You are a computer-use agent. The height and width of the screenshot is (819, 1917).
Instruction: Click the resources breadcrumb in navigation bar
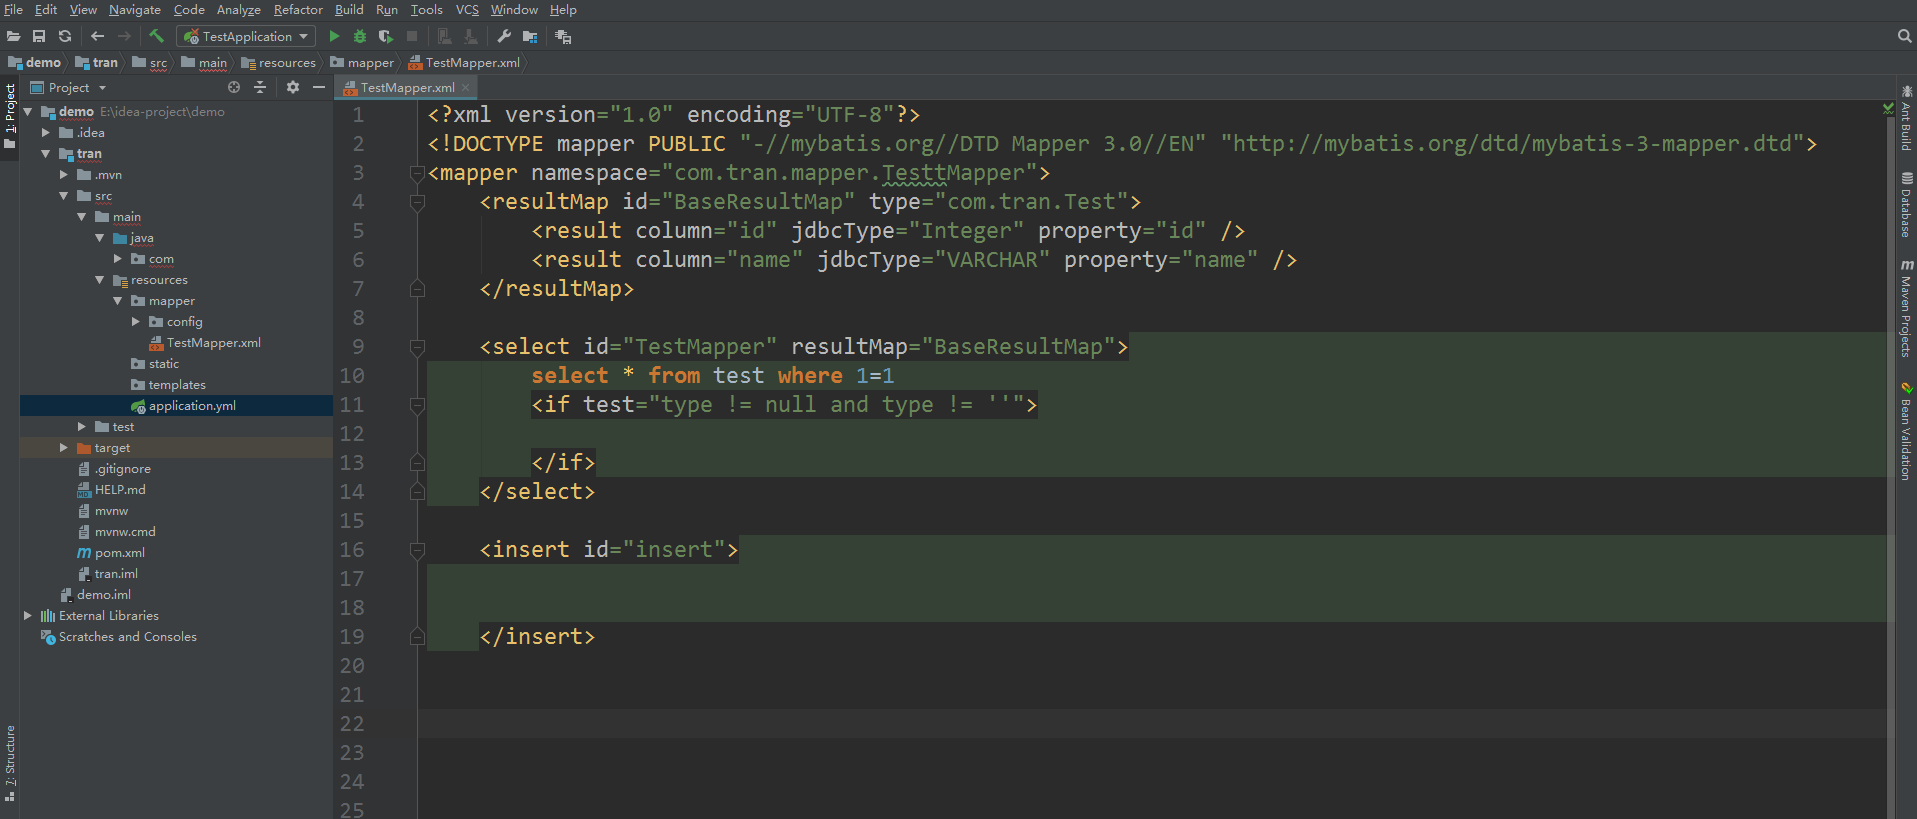pos(279,62)
